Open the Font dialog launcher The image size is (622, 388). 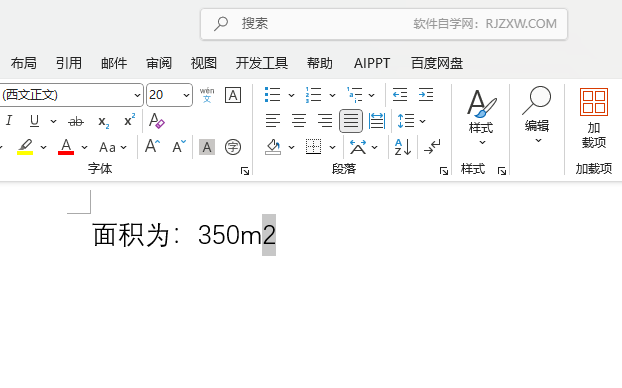(245, 171)
